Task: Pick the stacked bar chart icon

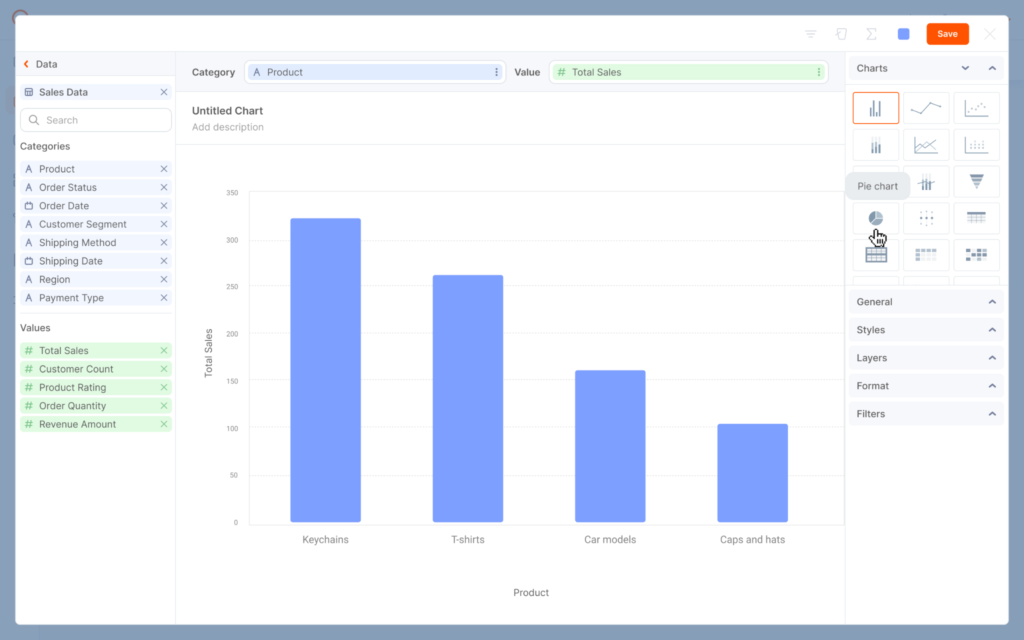Action: tap(876, 145)
